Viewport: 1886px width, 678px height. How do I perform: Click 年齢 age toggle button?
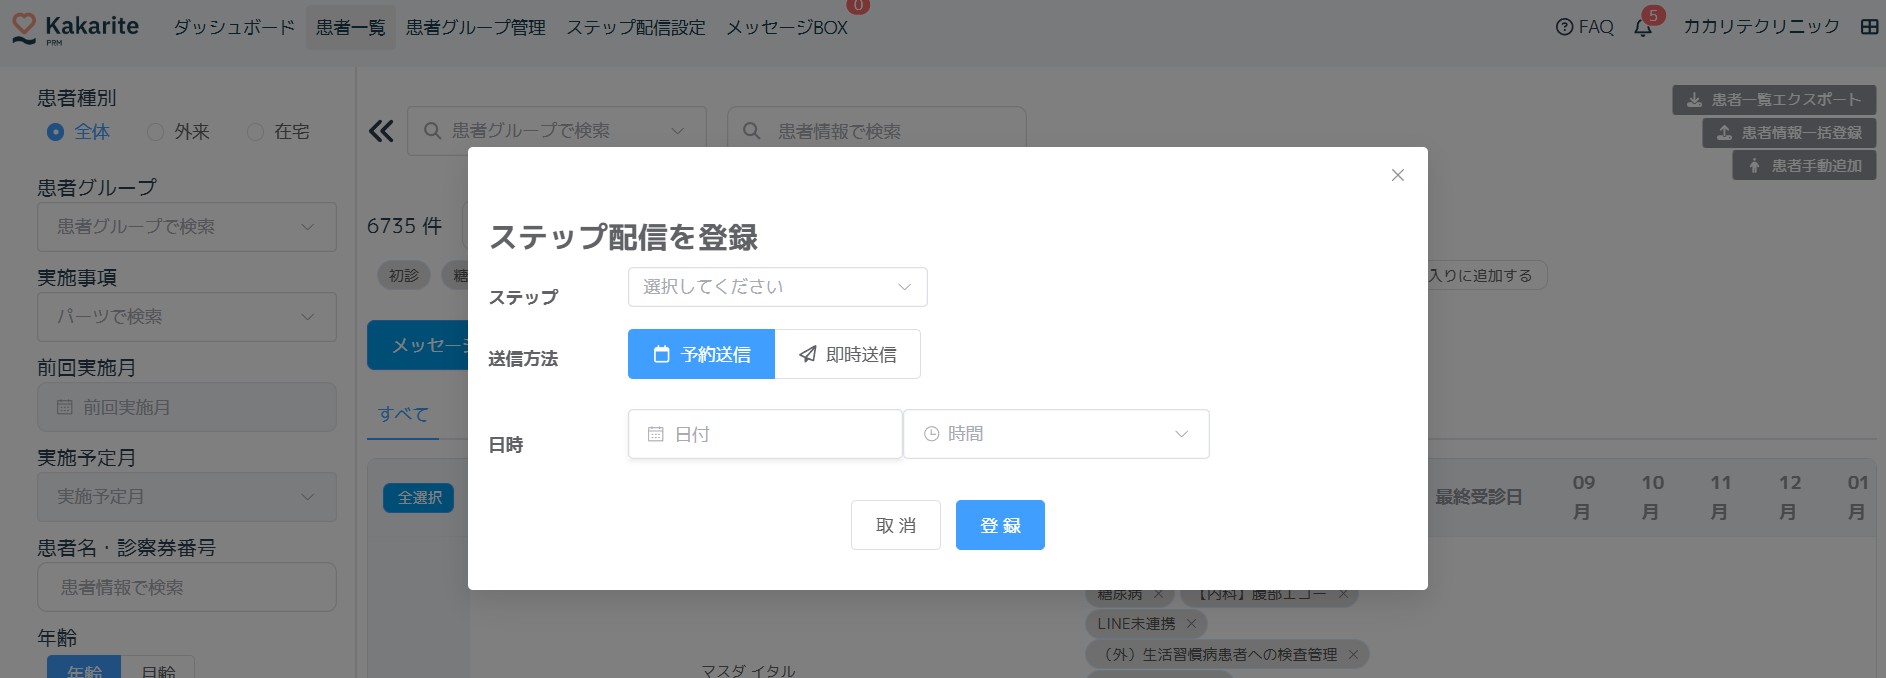point(84,667)
